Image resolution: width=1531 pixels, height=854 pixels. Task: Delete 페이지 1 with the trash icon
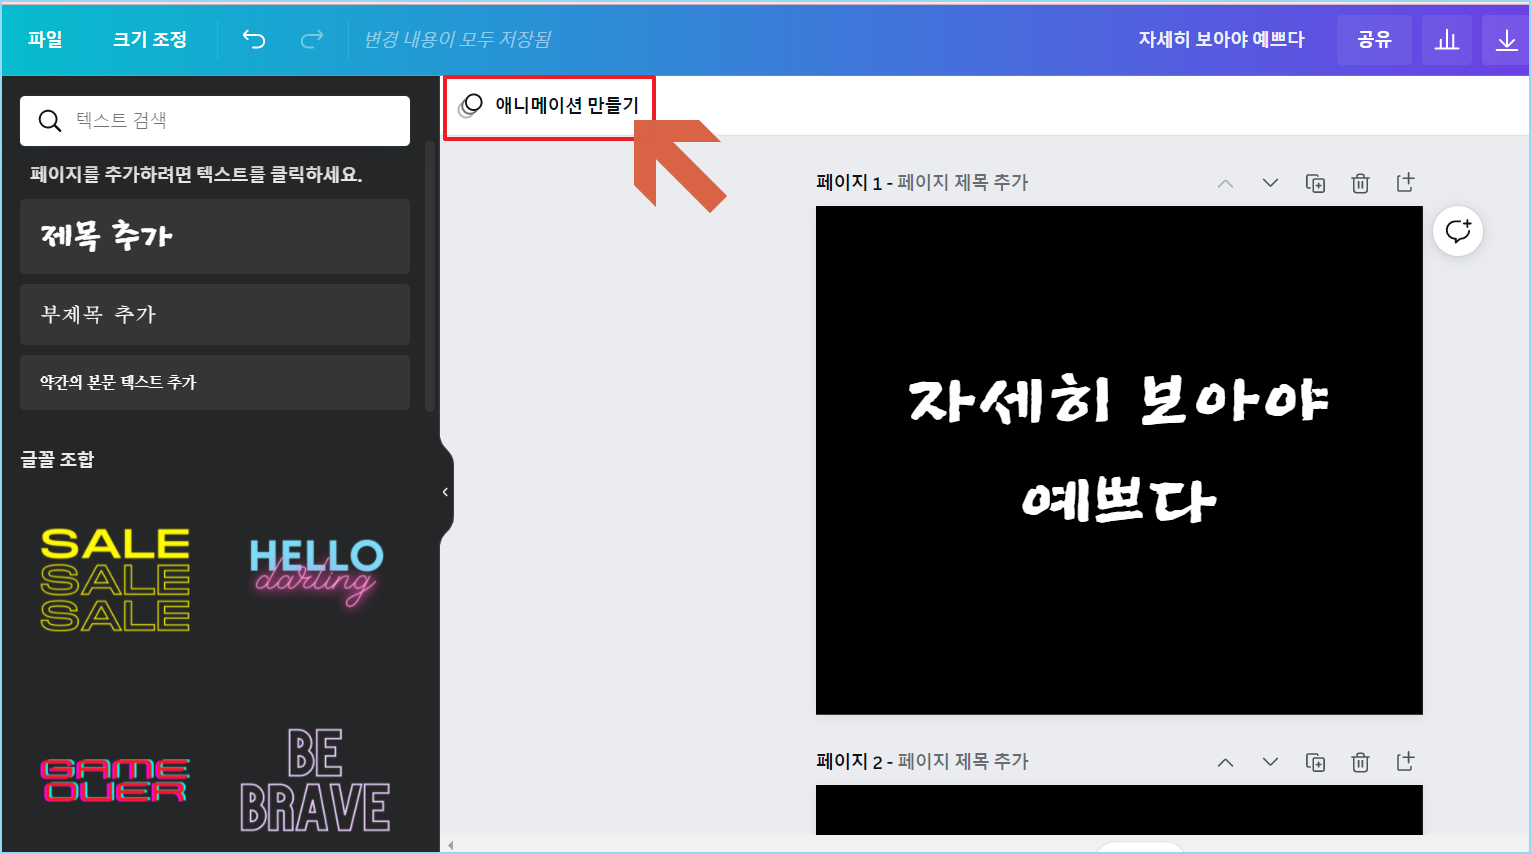point(1360,183)
